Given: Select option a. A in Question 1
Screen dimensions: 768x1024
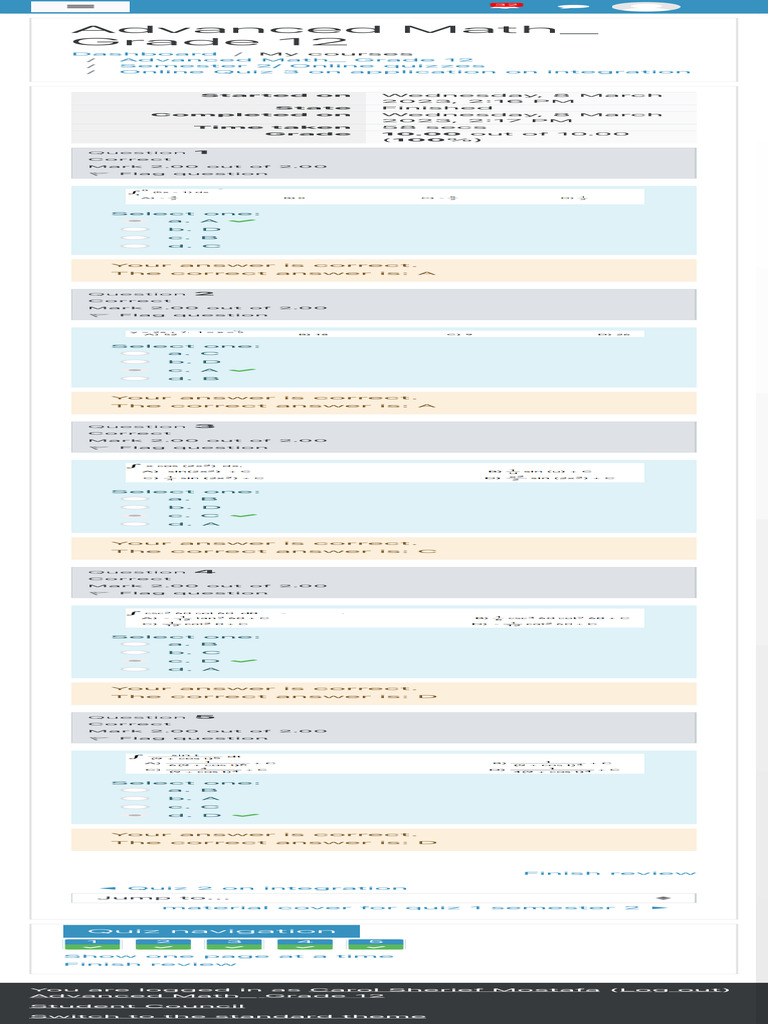Looking at the screenshot, I should [135, 221].
